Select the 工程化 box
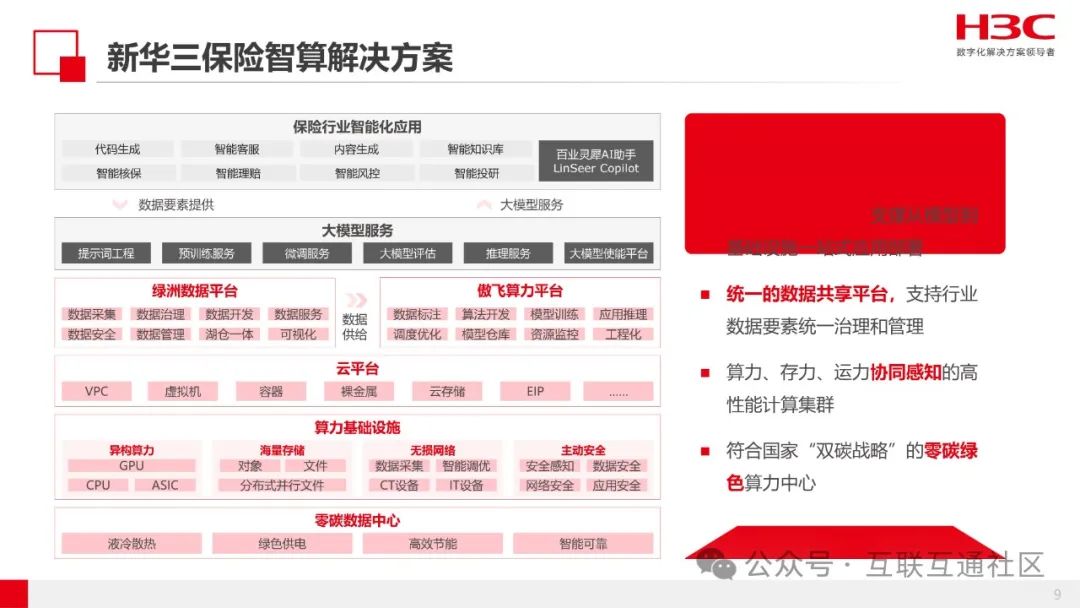 [623, 334]
